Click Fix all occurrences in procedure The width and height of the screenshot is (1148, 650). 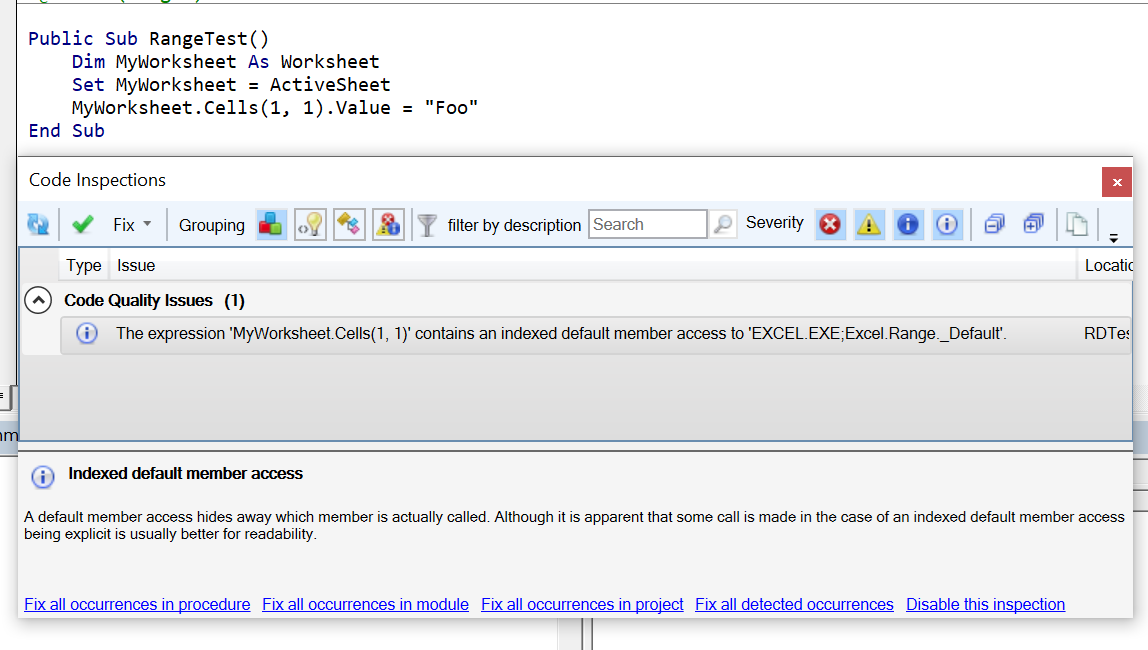[x=137, y=605]
